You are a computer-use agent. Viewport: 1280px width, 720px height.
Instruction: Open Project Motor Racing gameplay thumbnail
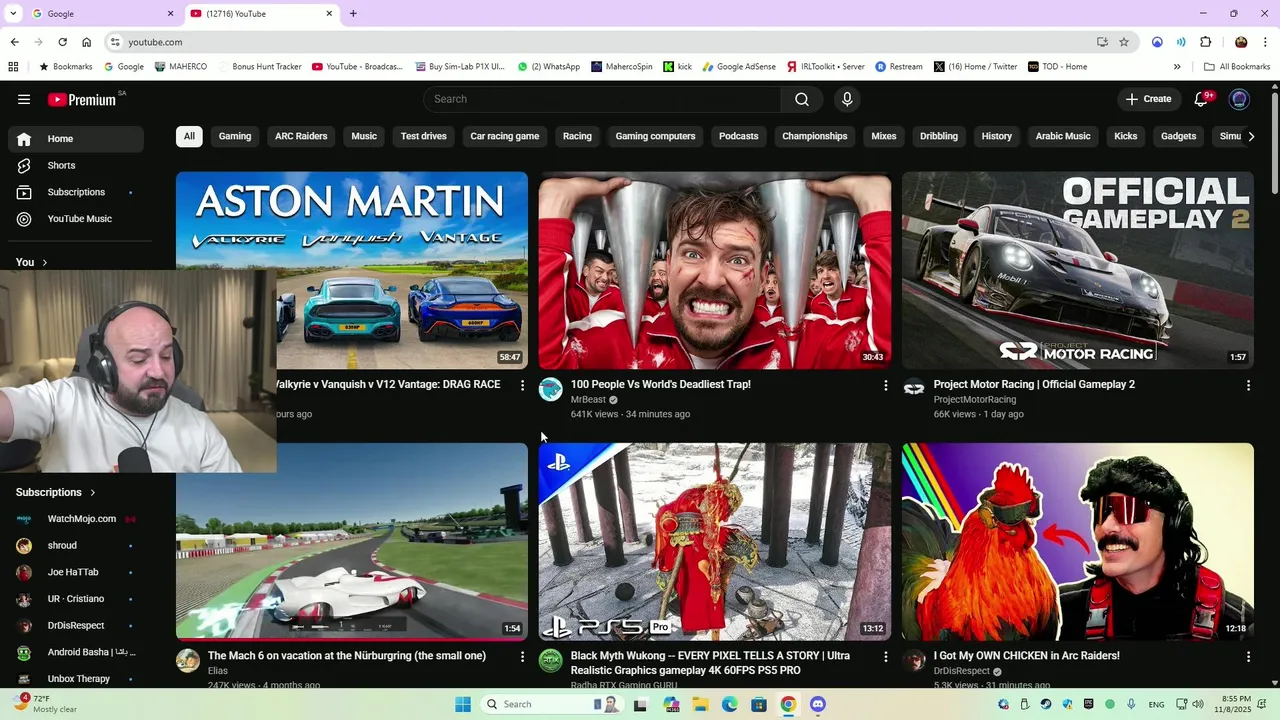pos(1078,270)
